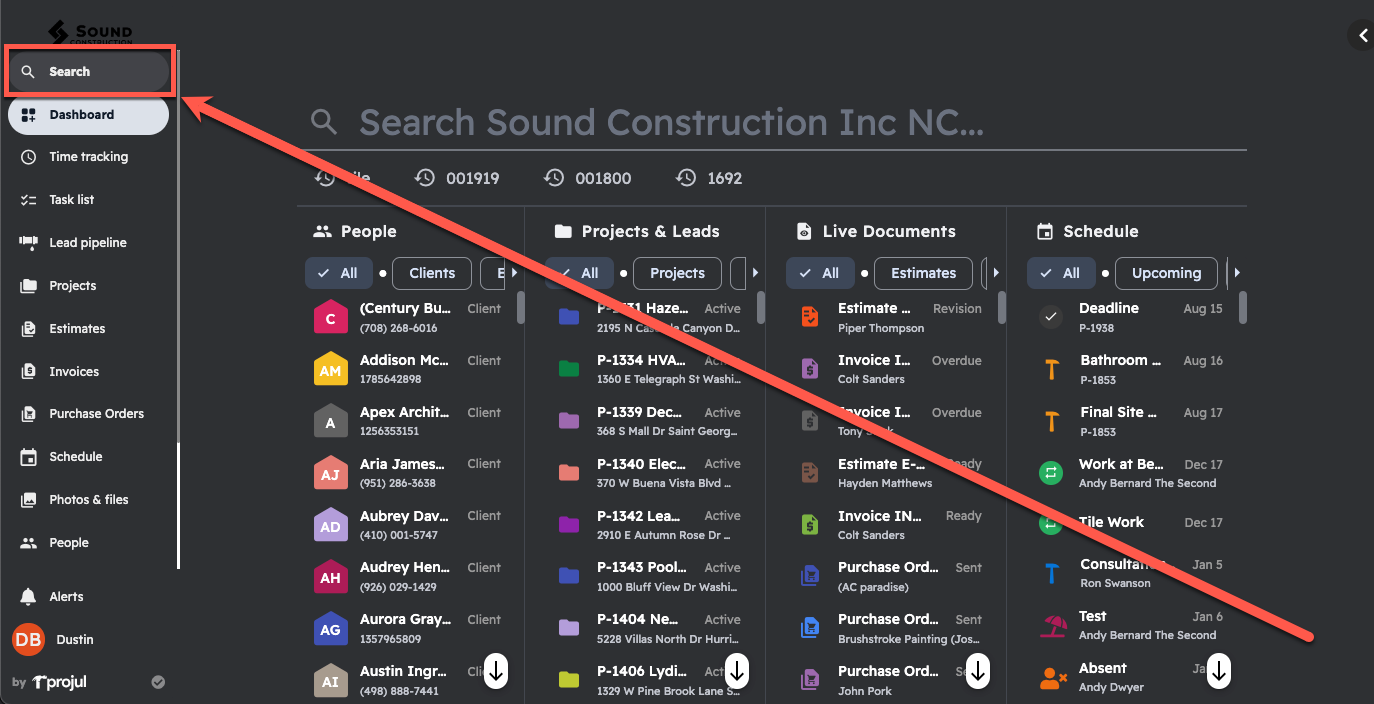Go to Estimates in the sidebar
The height and width of the screenshot is (704, 1374).
pos(77,329)
